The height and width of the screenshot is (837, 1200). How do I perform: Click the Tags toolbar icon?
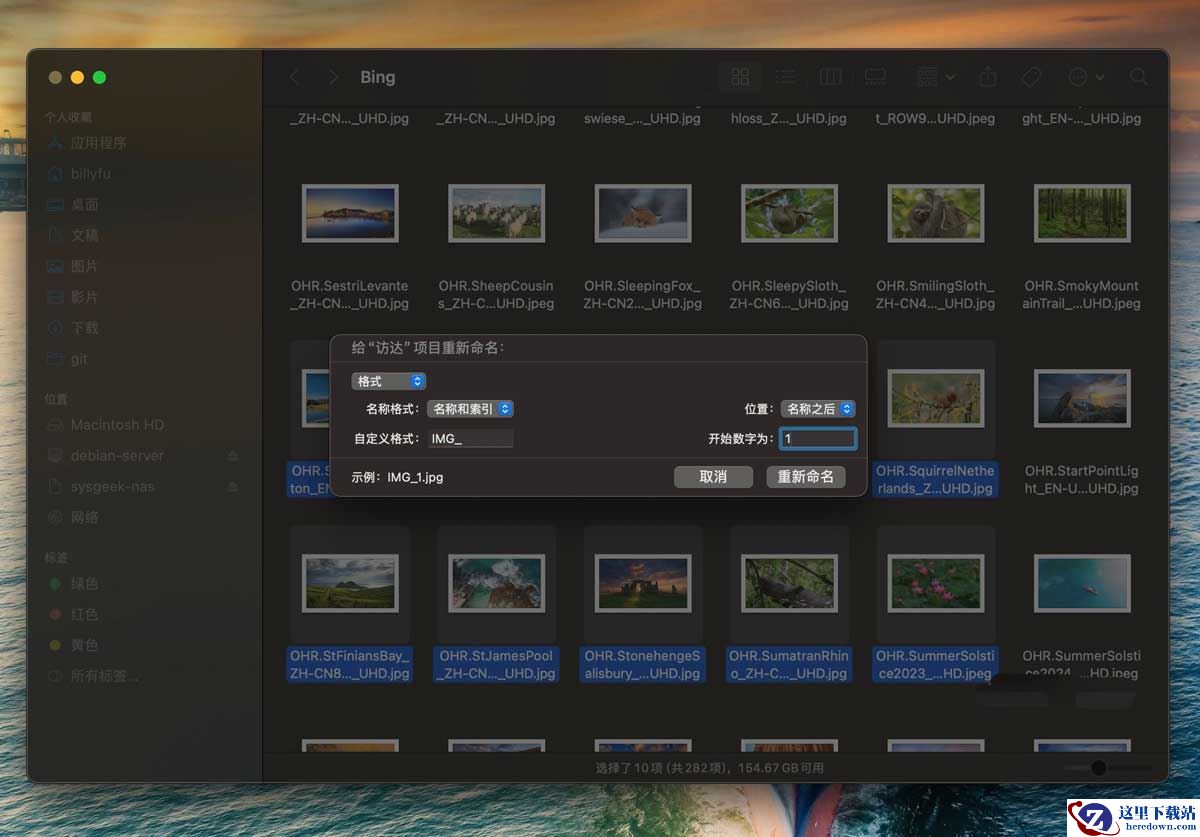tap(1031, 77)
